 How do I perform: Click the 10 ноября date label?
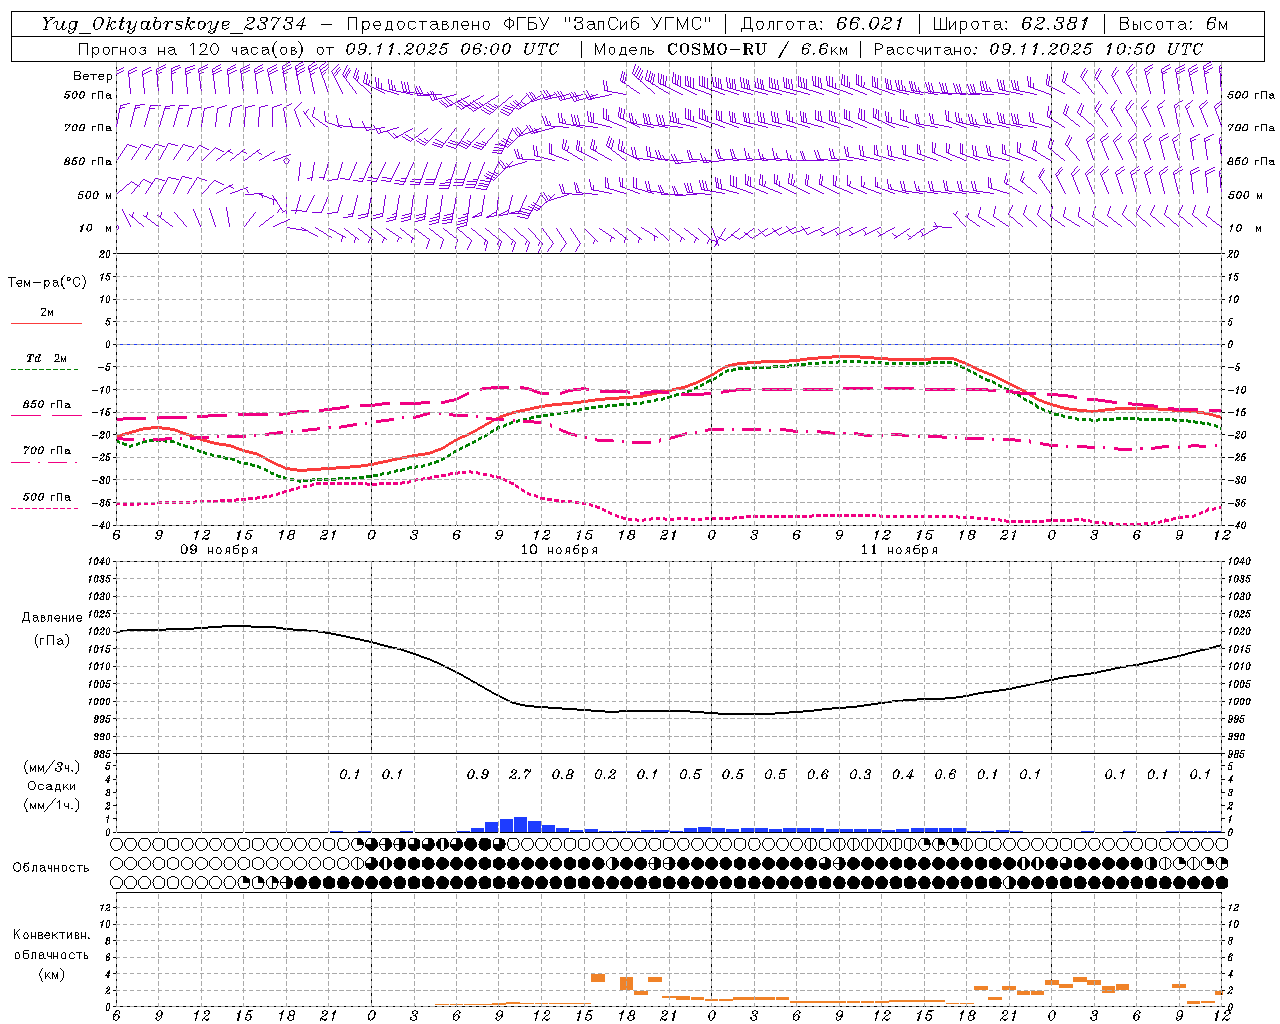point(559,550)
